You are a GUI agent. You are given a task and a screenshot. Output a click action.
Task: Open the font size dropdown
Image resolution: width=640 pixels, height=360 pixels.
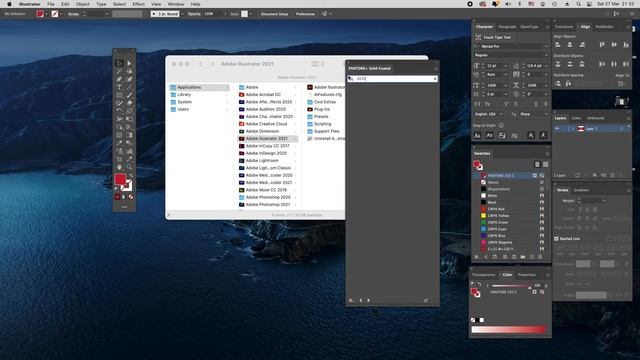(506, 66)
